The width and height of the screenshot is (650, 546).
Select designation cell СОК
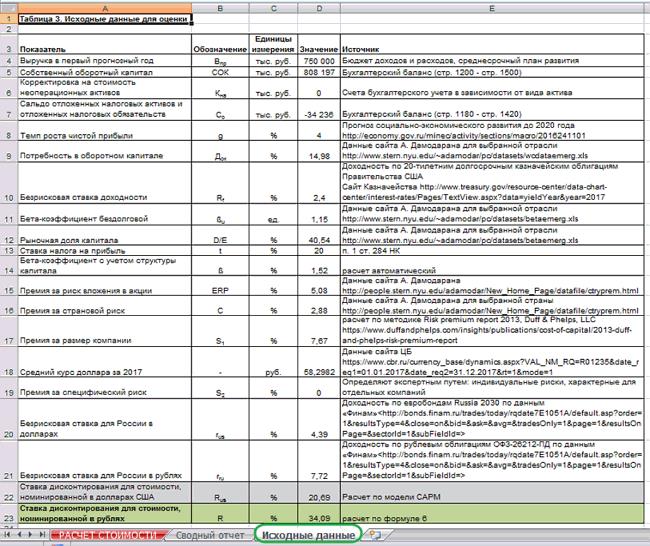click(x=220, y=72)
